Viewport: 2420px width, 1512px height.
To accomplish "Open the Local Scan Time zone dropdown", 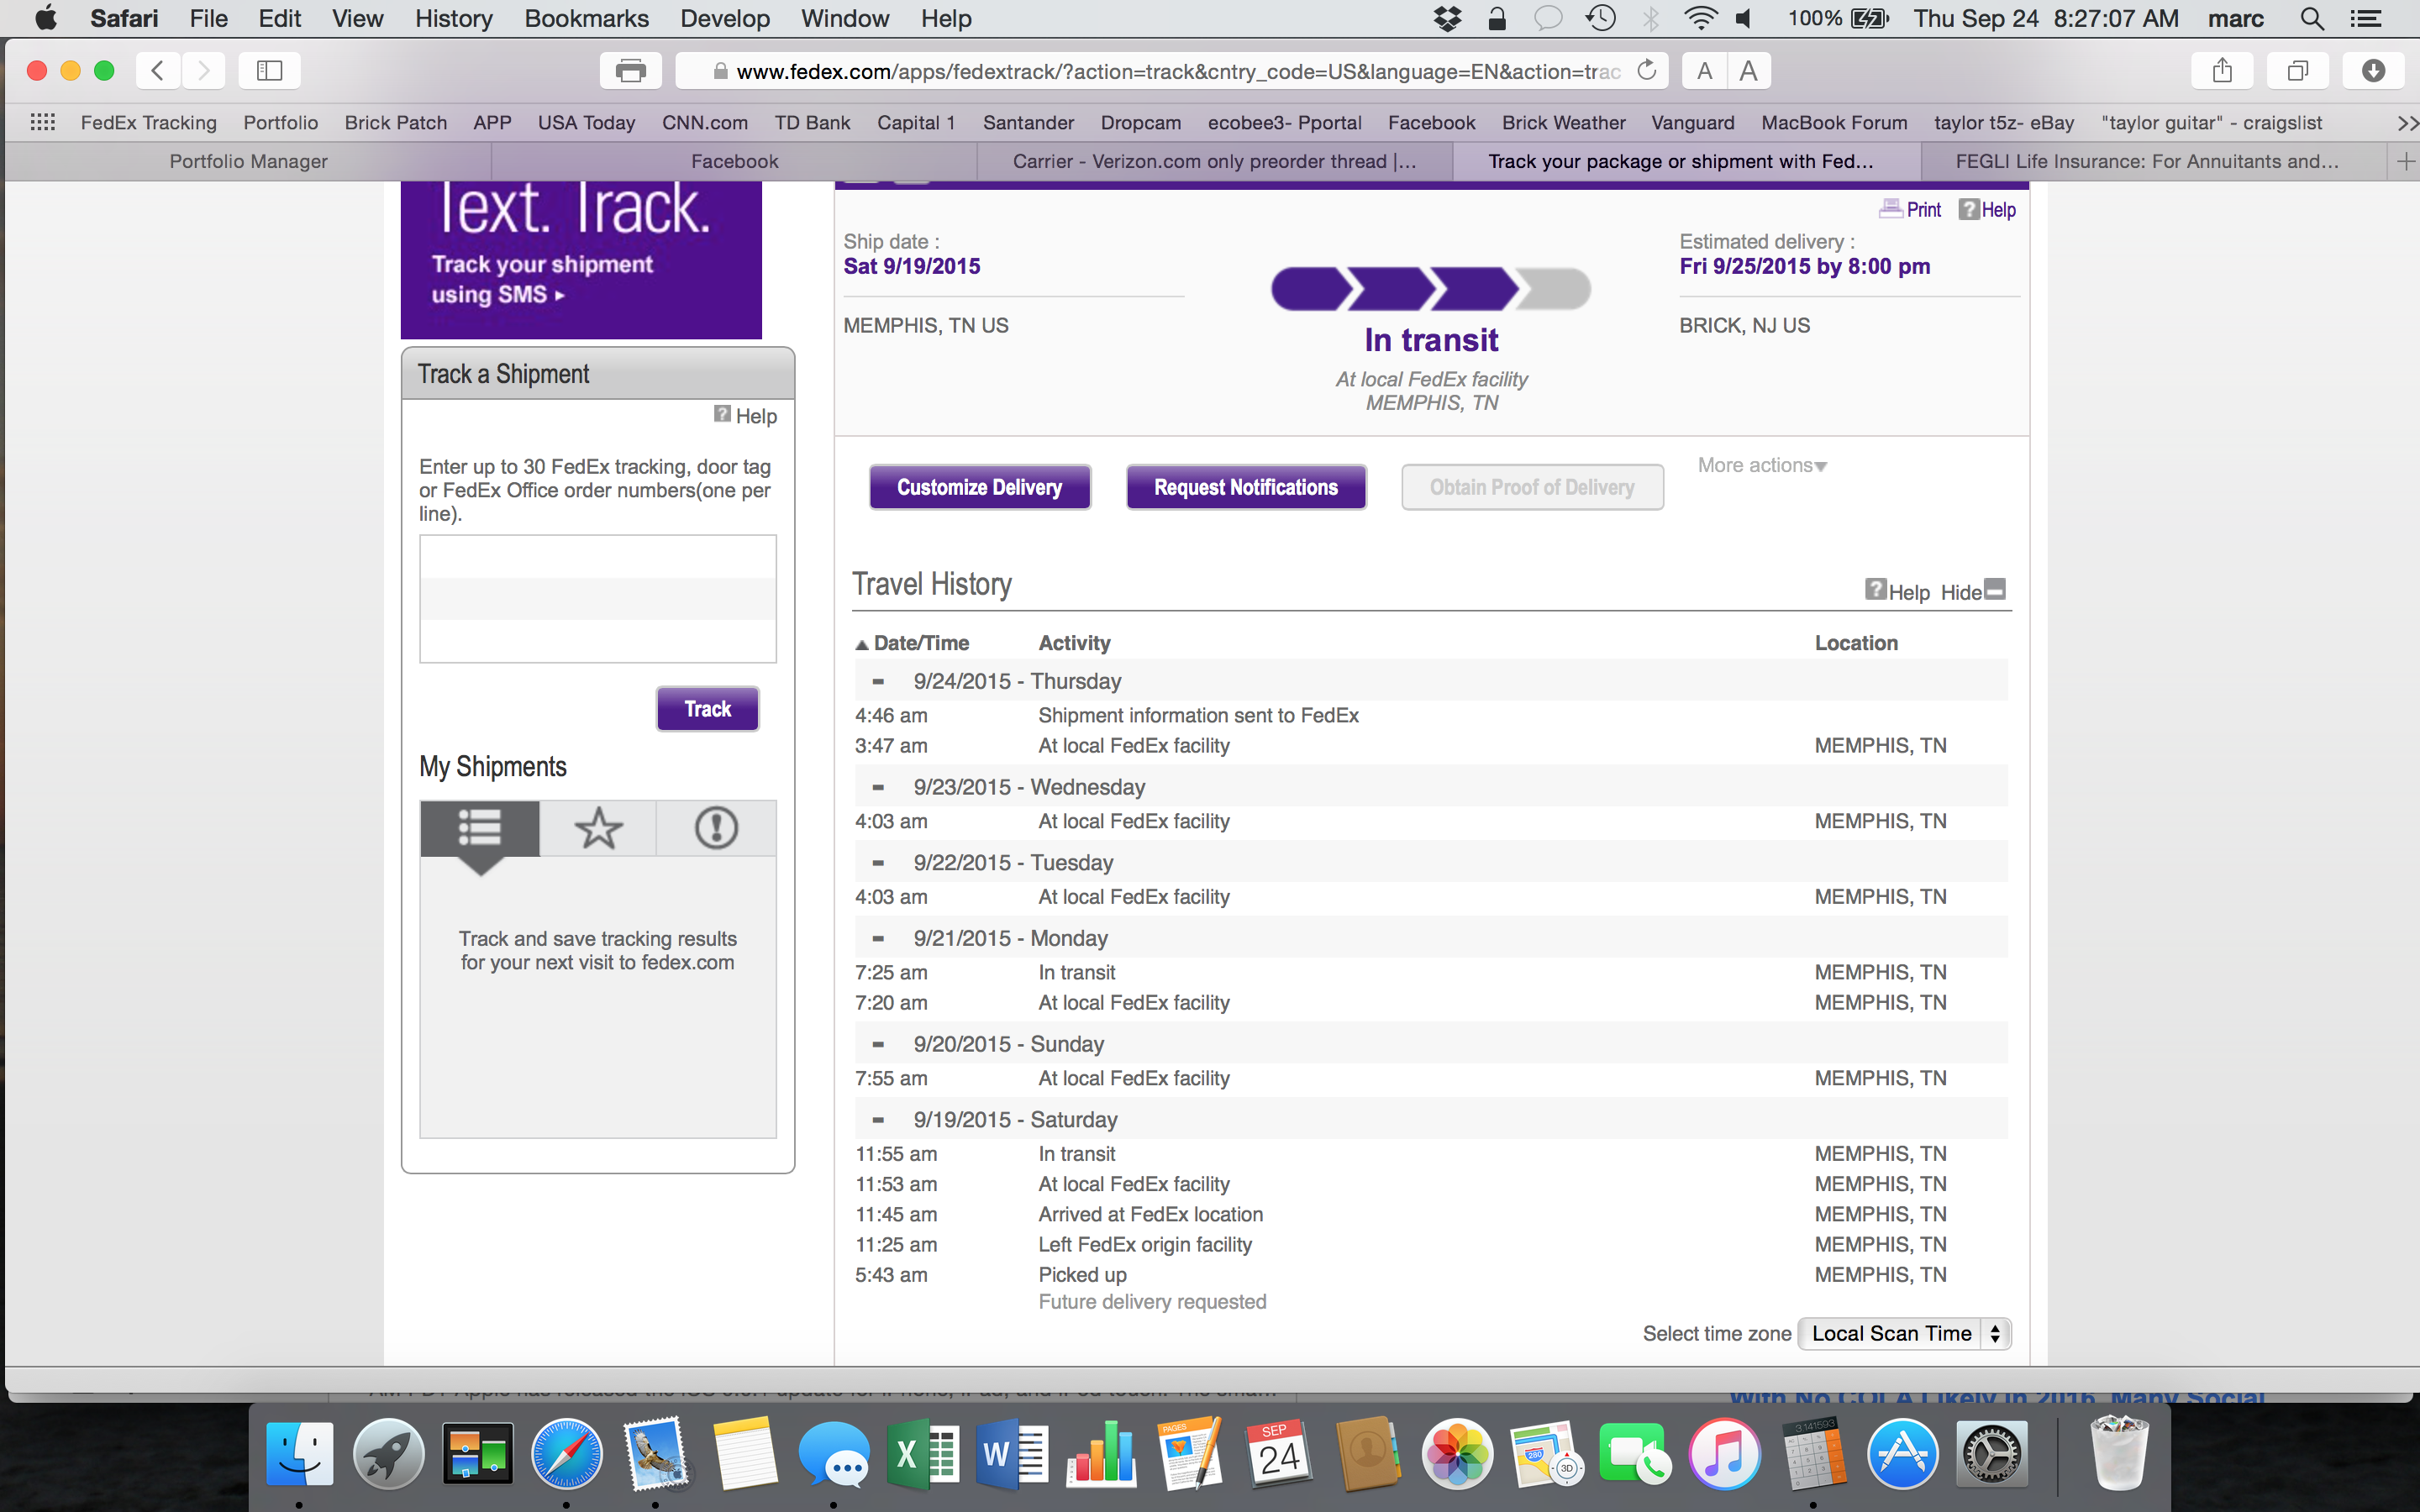I will pyautogui.click(x=1903, y=1333).
